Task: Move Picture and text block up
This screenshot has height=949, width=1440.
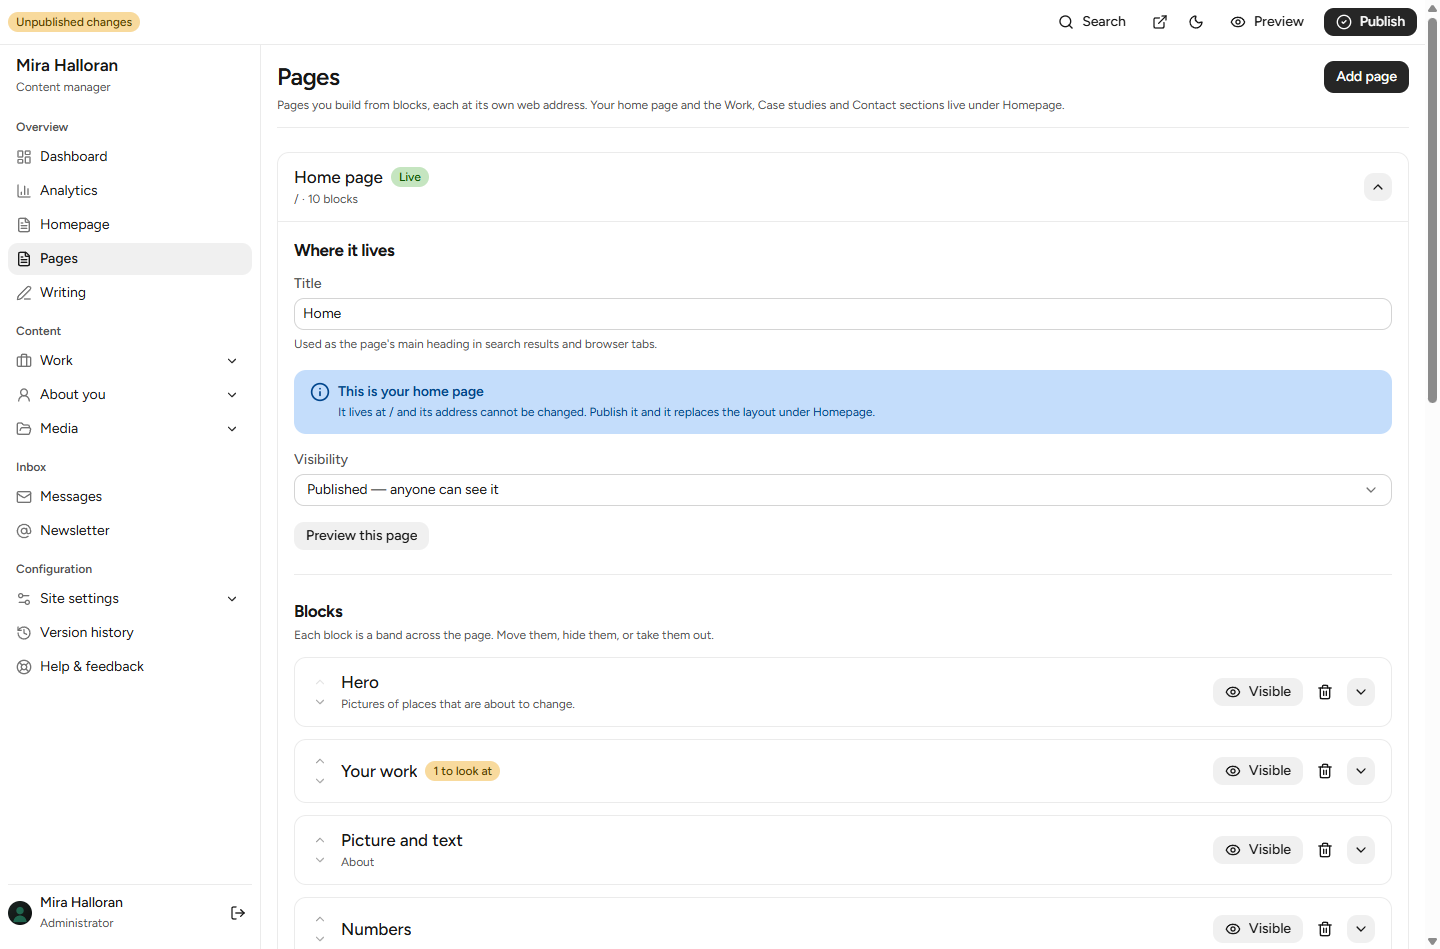Action: [320, 840]
